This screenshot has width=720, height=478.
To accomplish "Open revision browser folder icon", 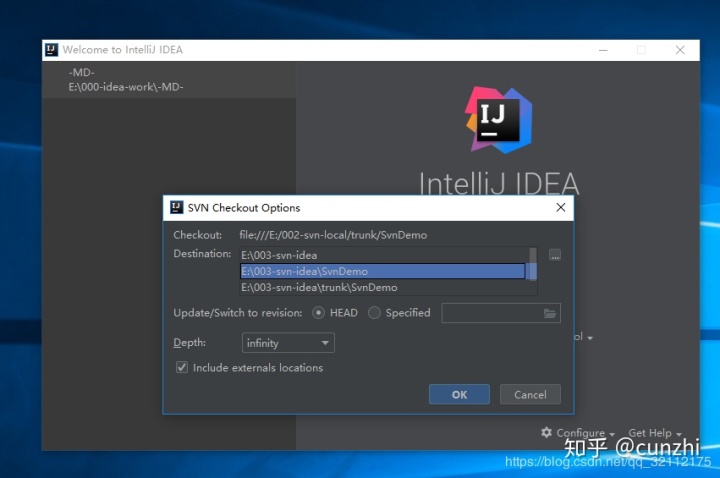I will tap(550, 313).
